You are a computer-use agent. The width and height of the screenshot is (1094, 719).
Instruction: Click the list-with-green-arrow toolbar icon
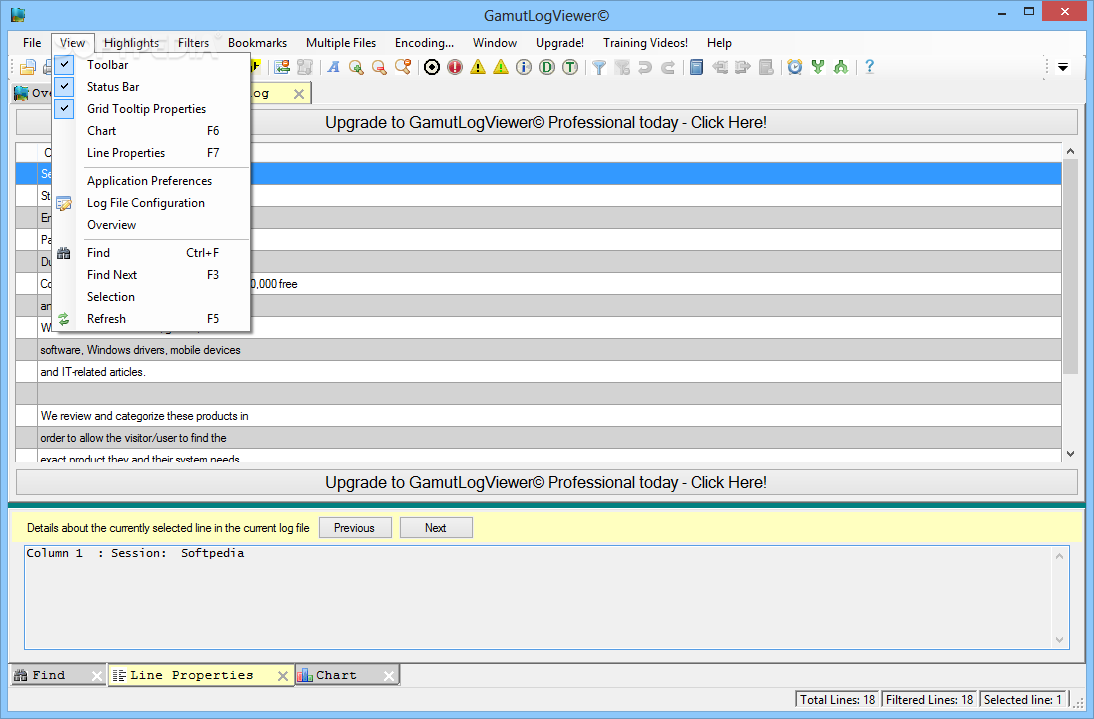coord(282,67)
